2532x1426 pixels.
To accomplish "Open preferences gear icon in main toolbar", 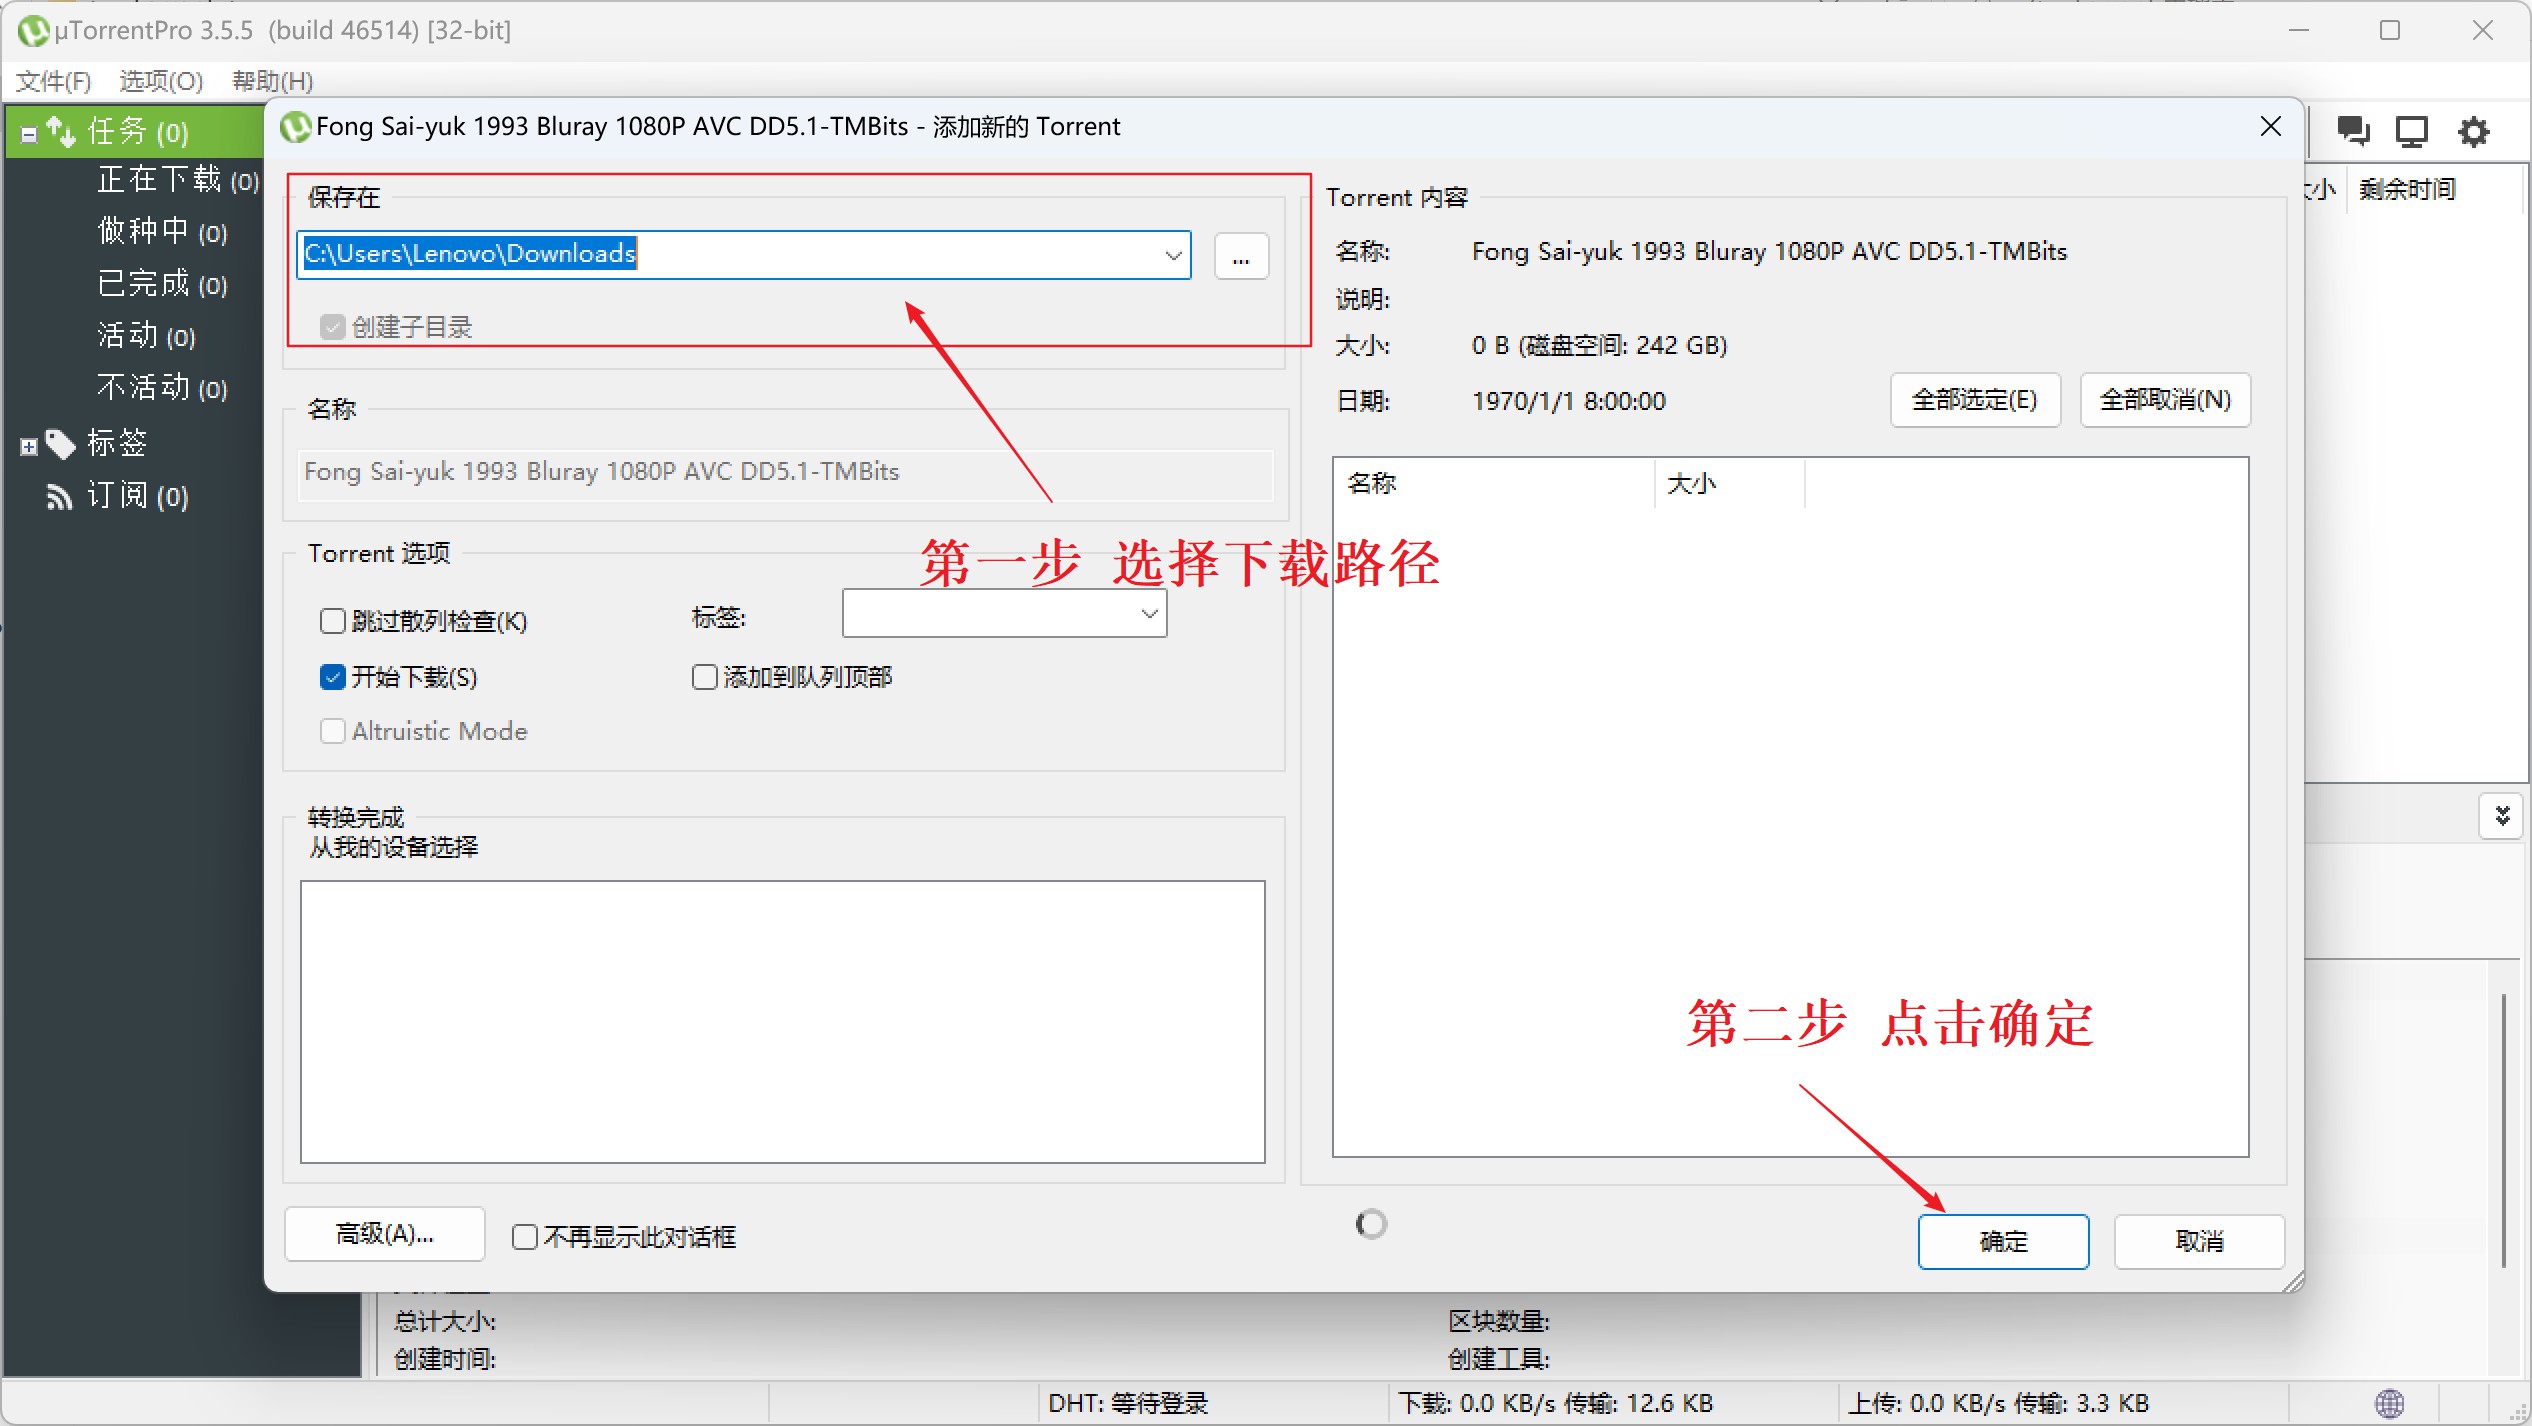I will (2474, 131).
